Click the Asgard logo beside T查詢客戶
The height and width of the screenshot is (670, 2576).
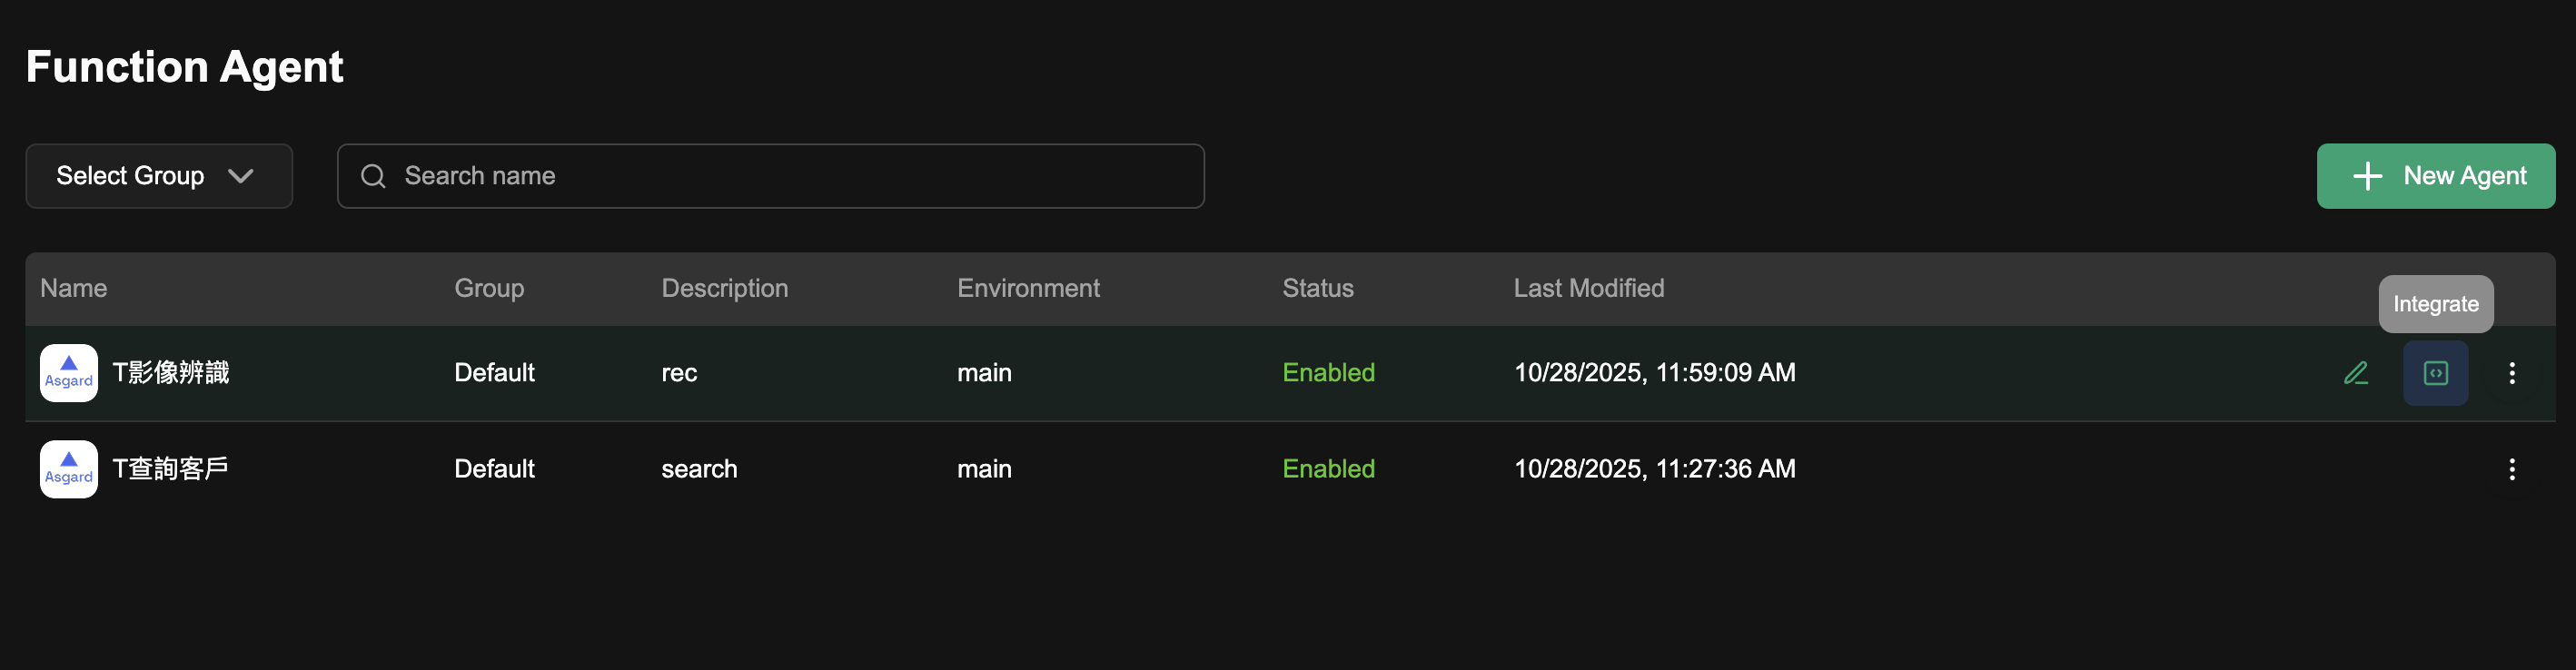(69, 469)
